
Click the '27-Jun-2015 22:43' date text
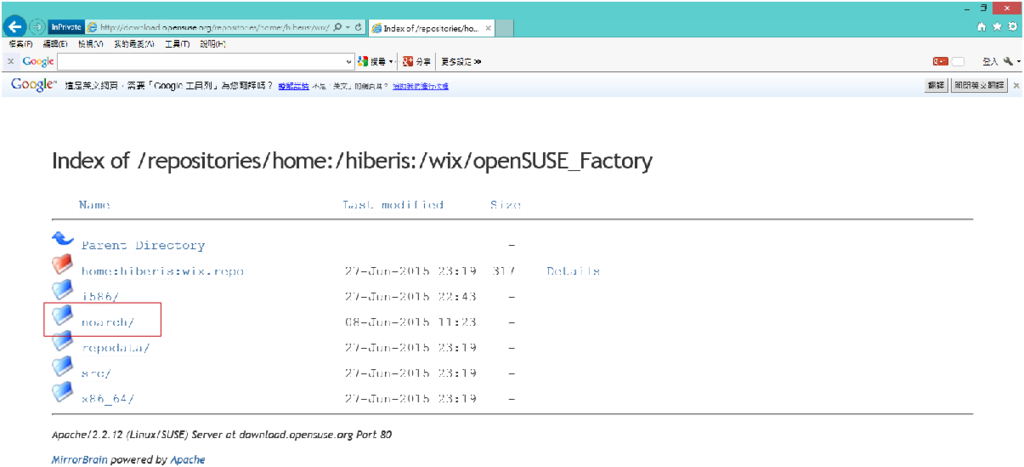[x=410, y=297]
